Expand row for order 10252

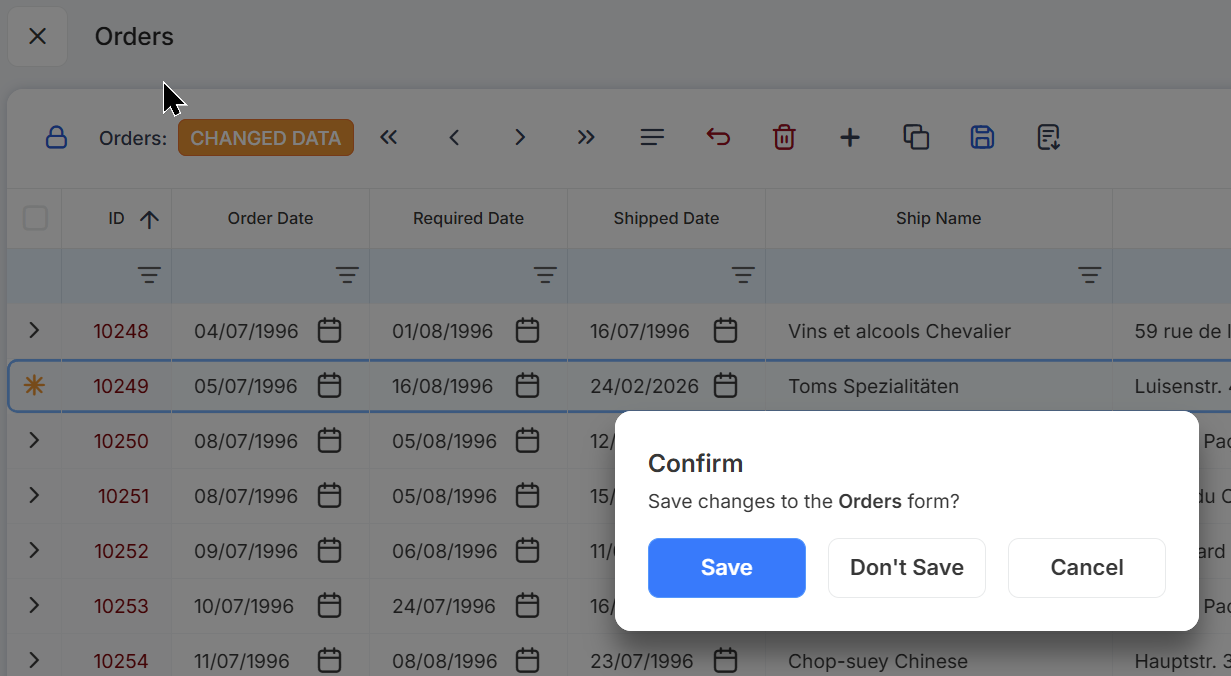click(x=34, y=550)
